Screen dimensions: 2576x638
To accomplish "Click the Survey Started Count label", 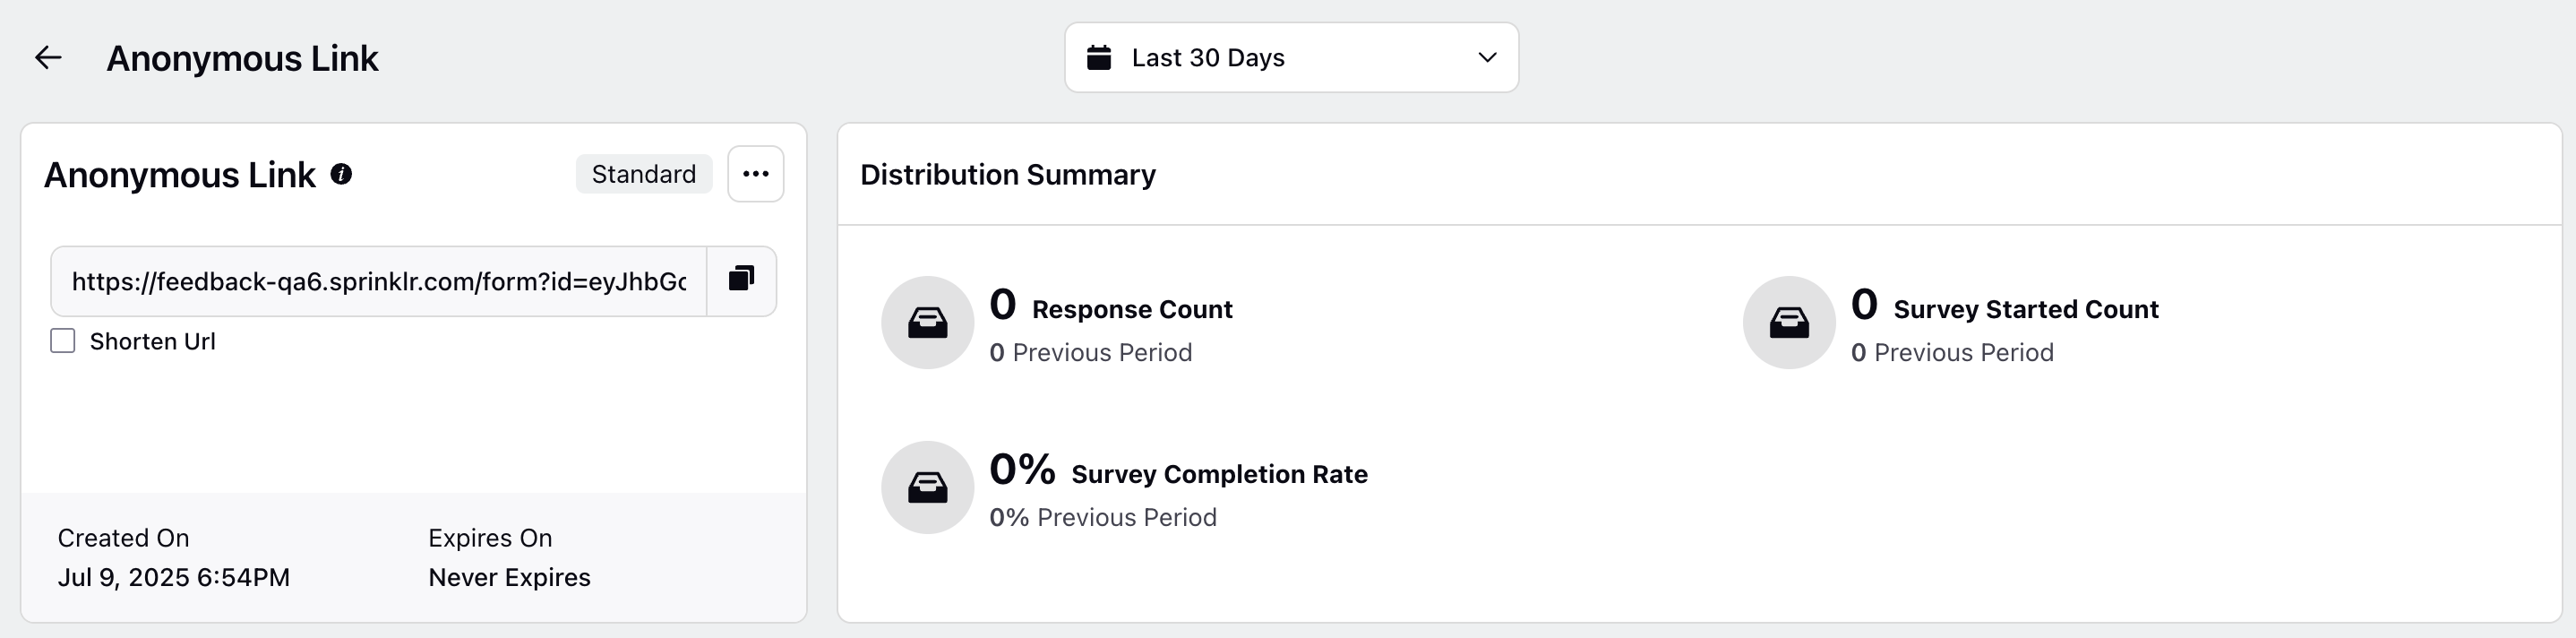I will click(2026, 309).
